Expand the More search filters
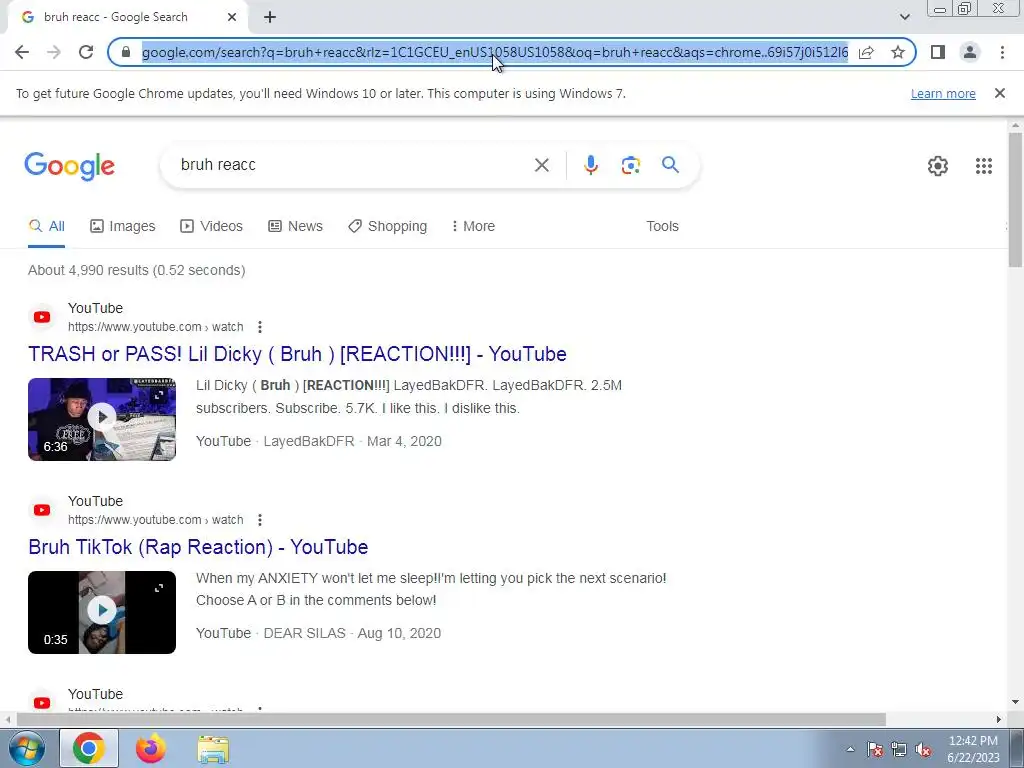Image resolution: width=1024 pixels, height=768 pixels. click(473, 226)
